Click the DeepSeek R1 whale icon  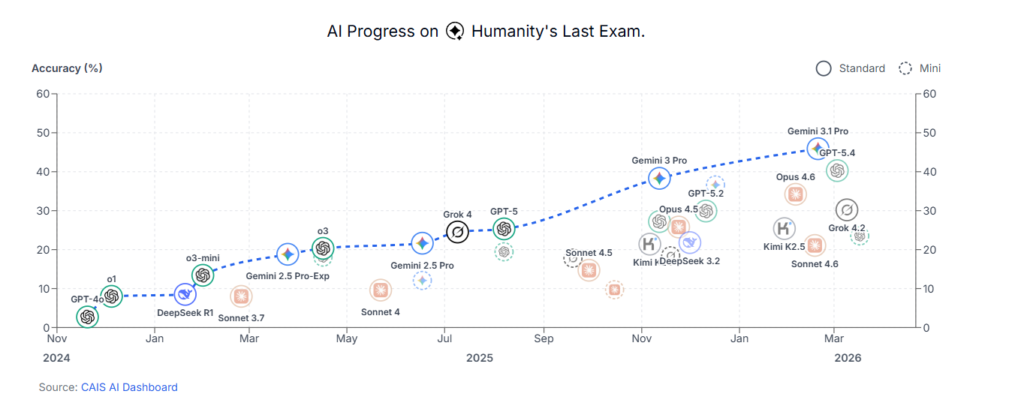pos(185,294)
